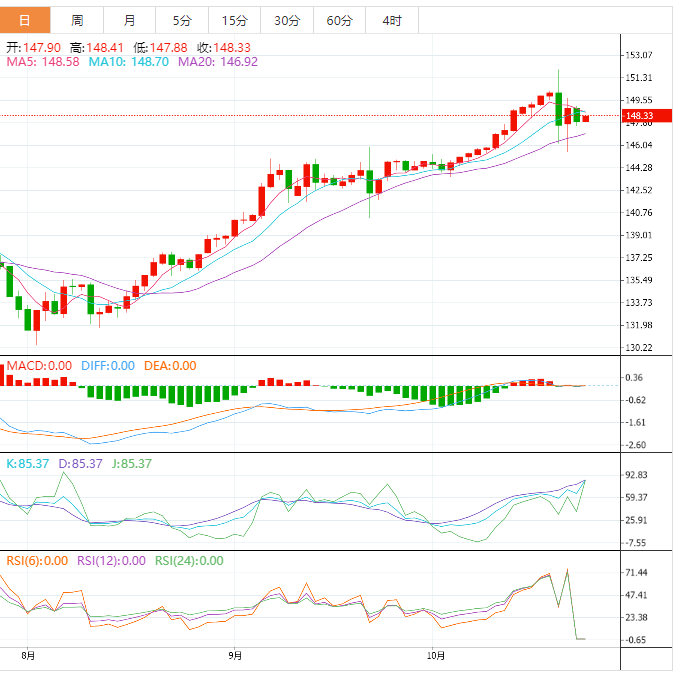
Task: Click the 130.22 price axis label
Action: click(639, 348)
